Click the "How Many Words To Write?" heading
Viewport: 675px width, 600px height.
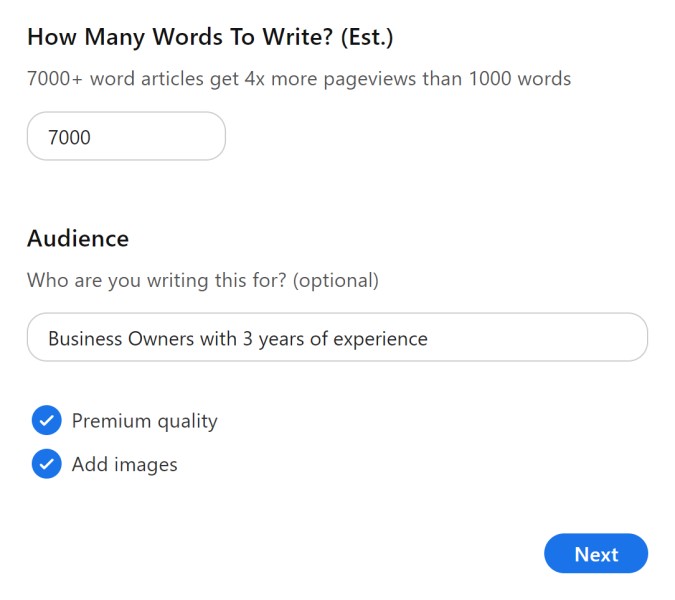(x=180, y=37)
